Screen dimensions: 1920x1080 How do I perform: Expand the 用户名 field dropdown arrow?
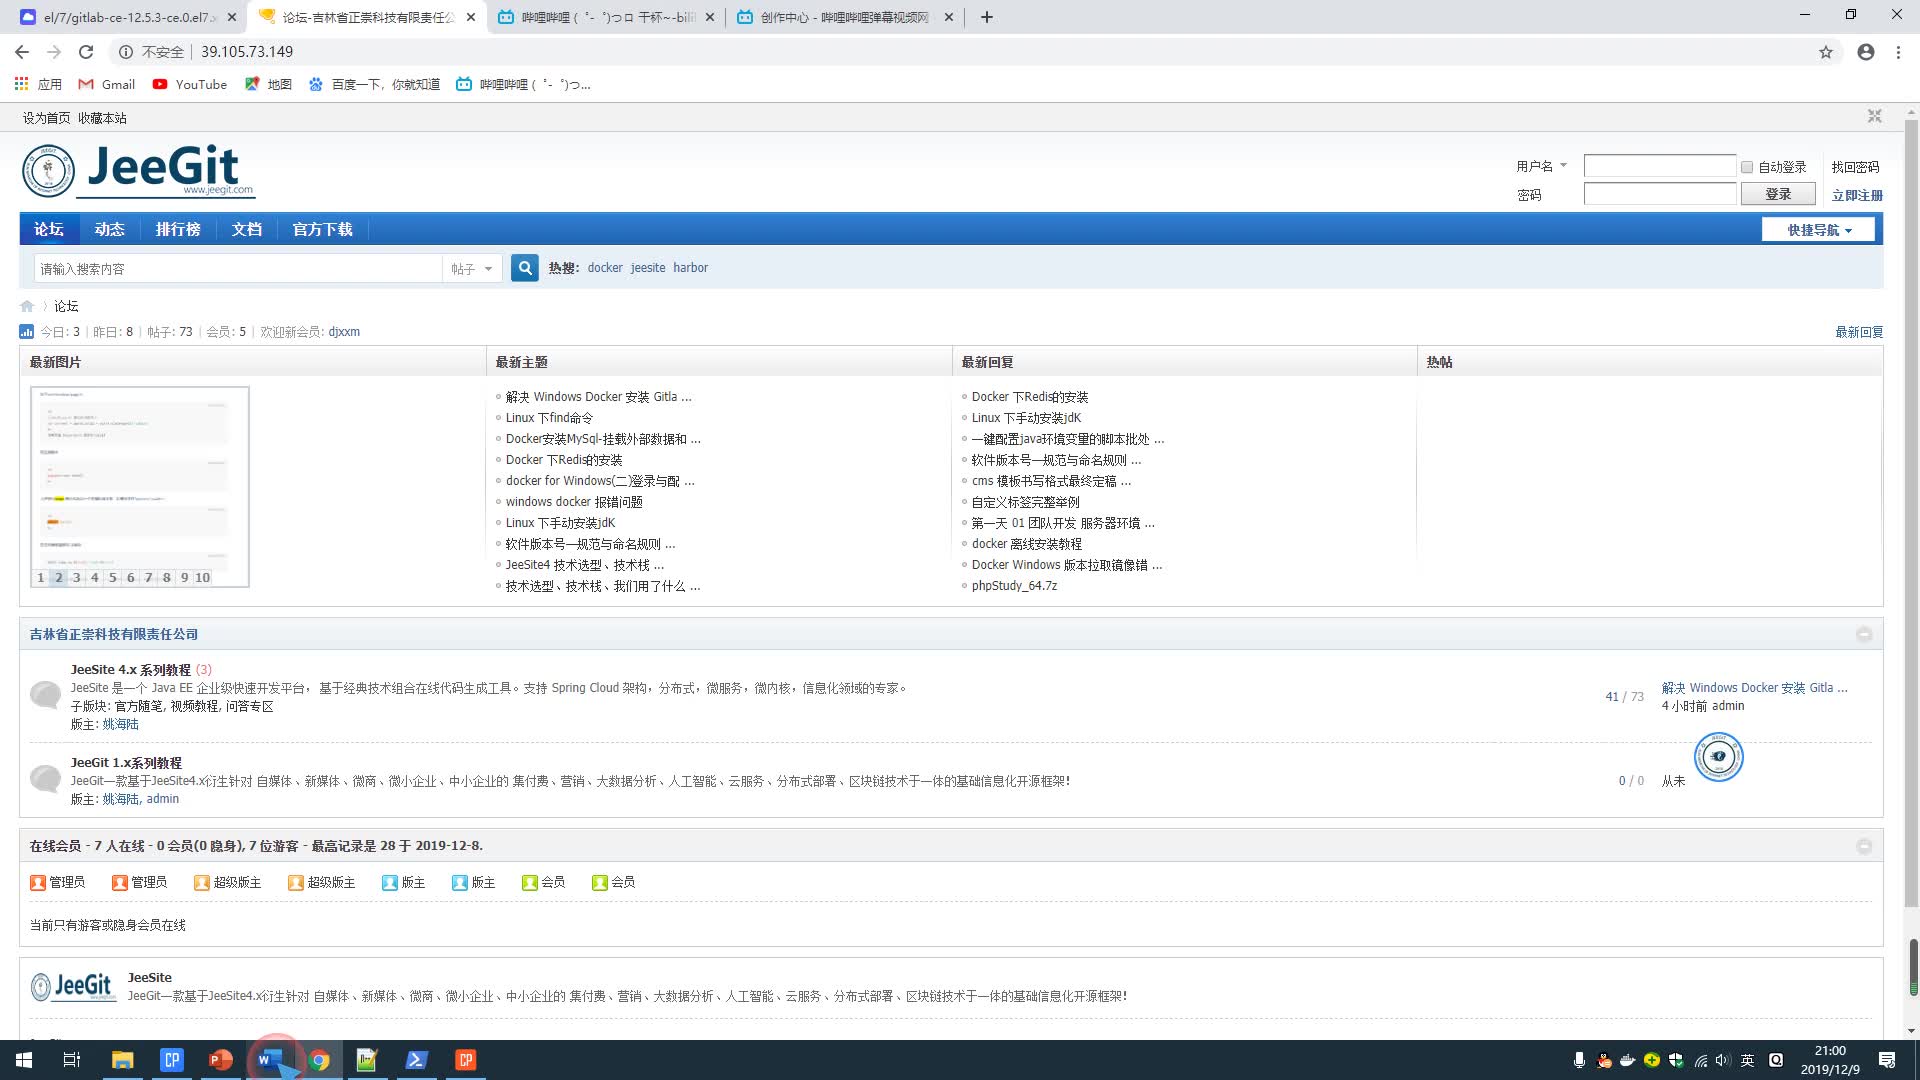1564,166
